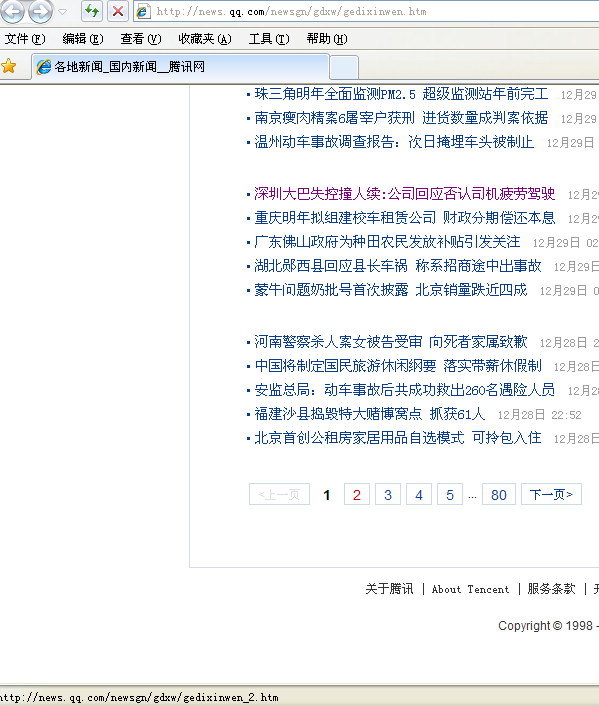Click the red Stop loading icon
599x706 pixels.
[118, 11]
